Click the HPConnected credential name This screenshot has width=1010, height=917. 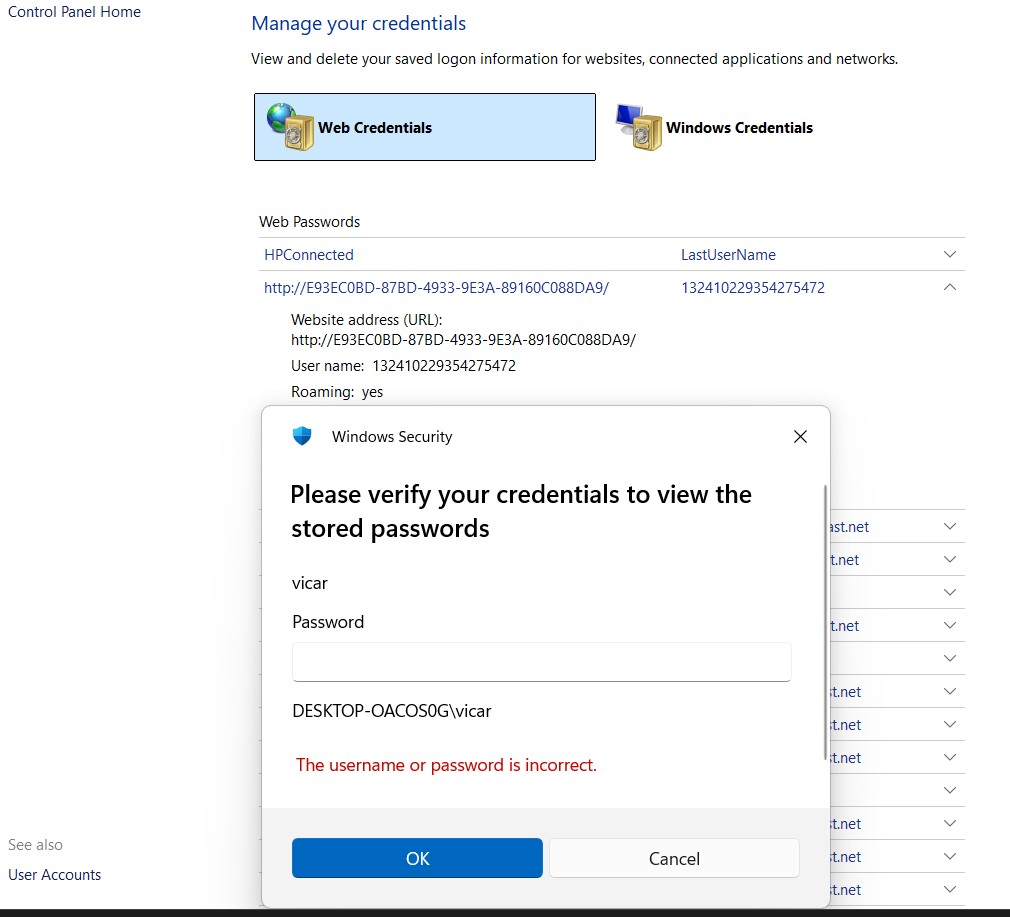(309, 254)
